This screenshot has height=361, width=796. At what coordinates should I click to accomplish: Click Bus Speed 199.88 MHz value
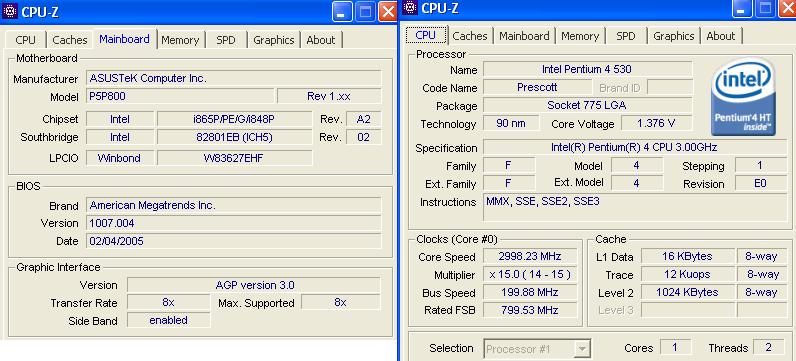(530, 292)
